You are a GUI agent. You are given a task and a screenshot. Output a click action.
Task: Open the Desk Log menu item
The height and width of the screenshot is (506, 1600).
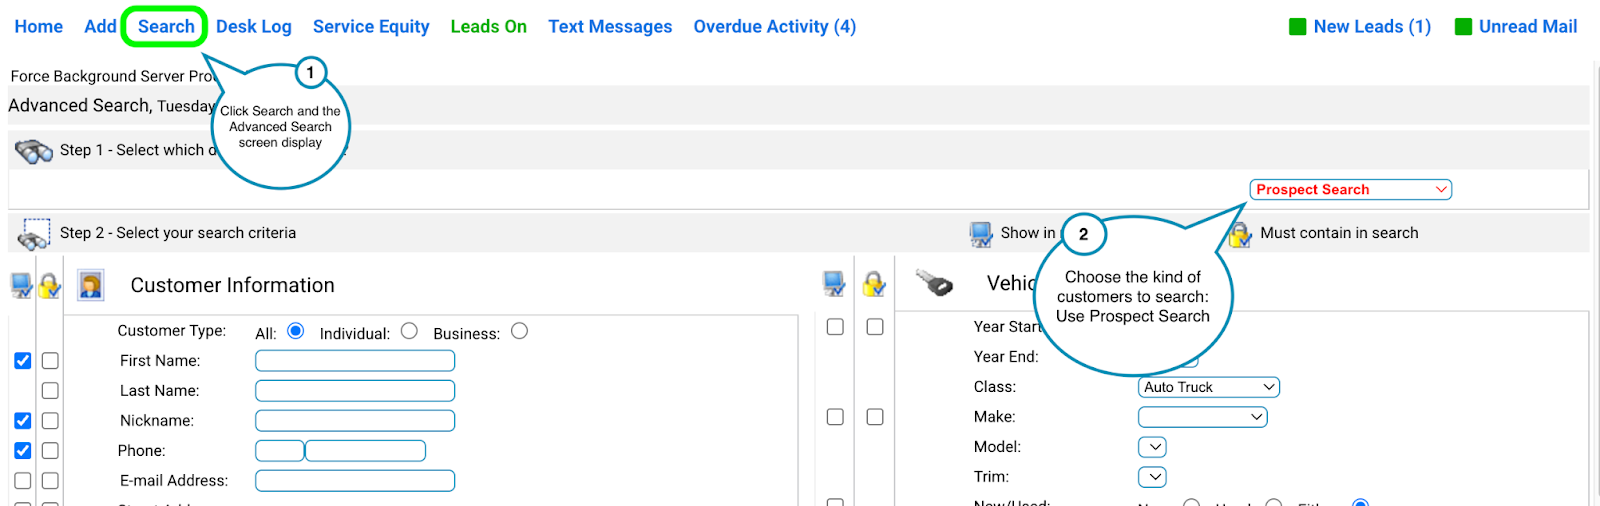pyautogui.click(x=254, y=27)
